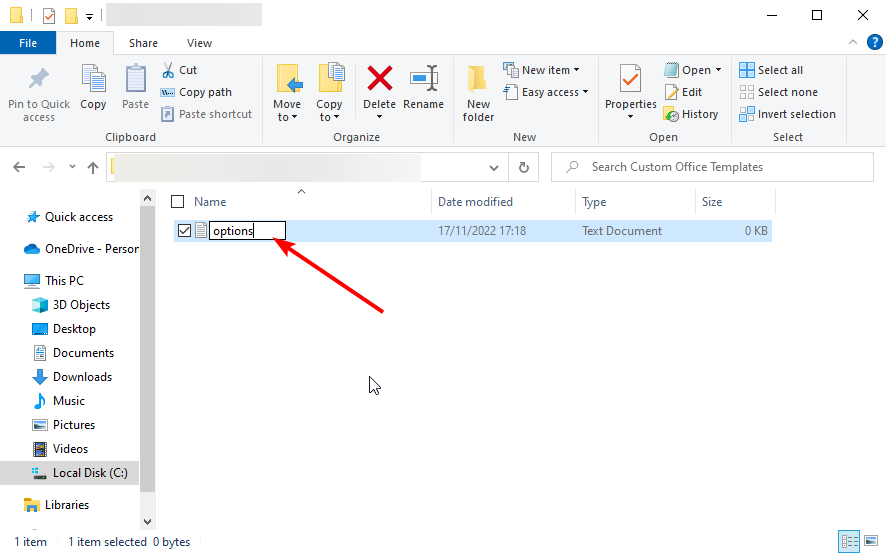Open Documents in navigation pane
Screen dimensions: 886x554
[x=73, y=353]
